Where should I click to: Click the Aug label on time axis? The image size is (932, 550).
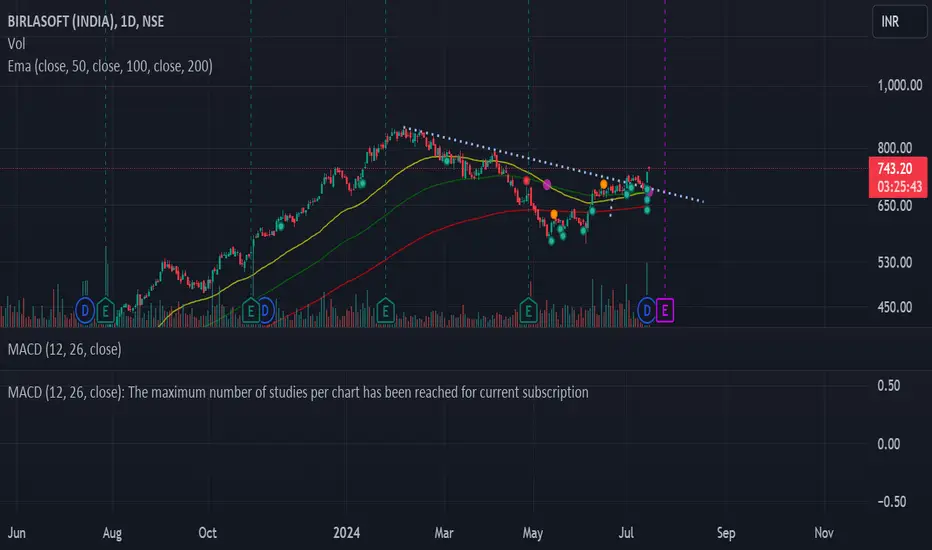[x=112, y=533]
